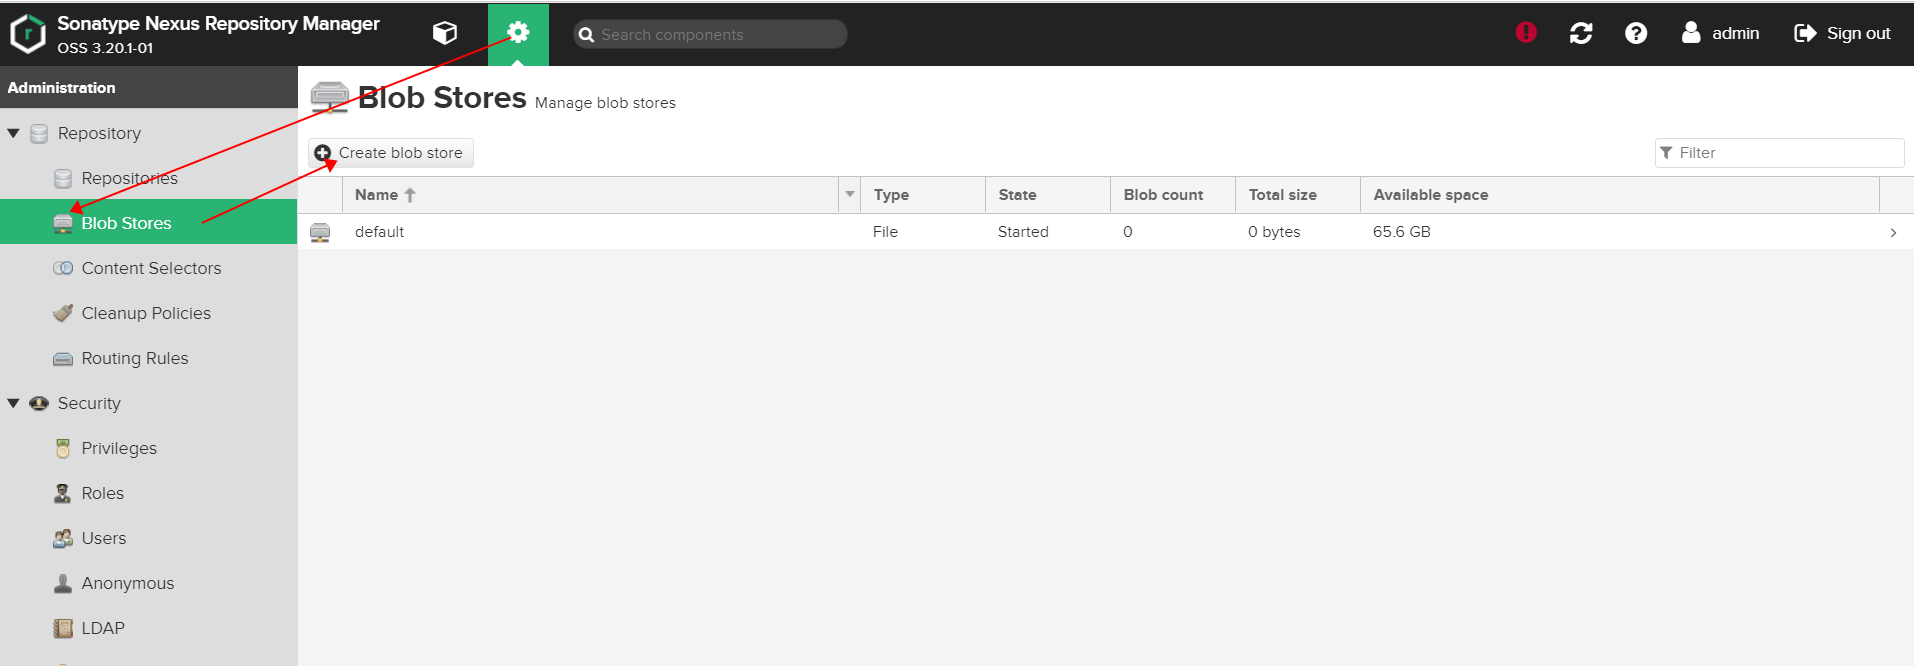Click the 'default' name cell

pos(380,232)
